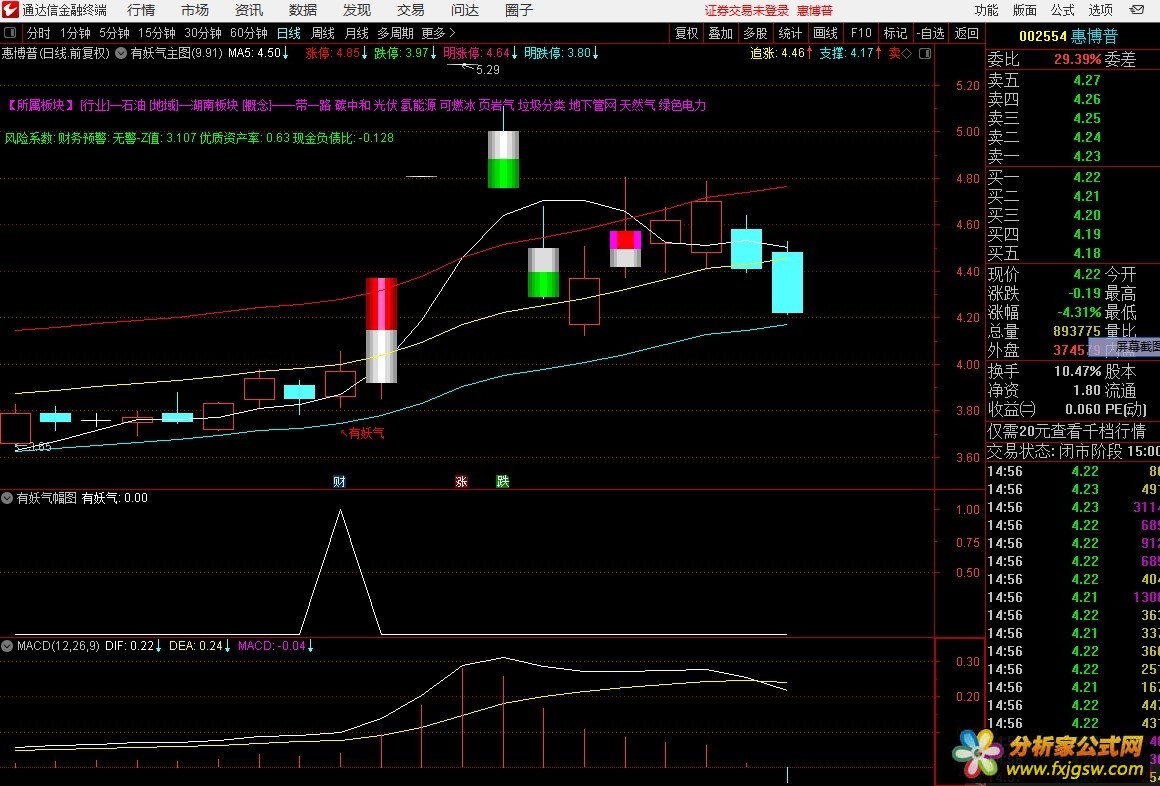The height and width of the screenshot is (786, 1160).
Task: Click the 统计 statistics button
Action: tap(790, 33)
